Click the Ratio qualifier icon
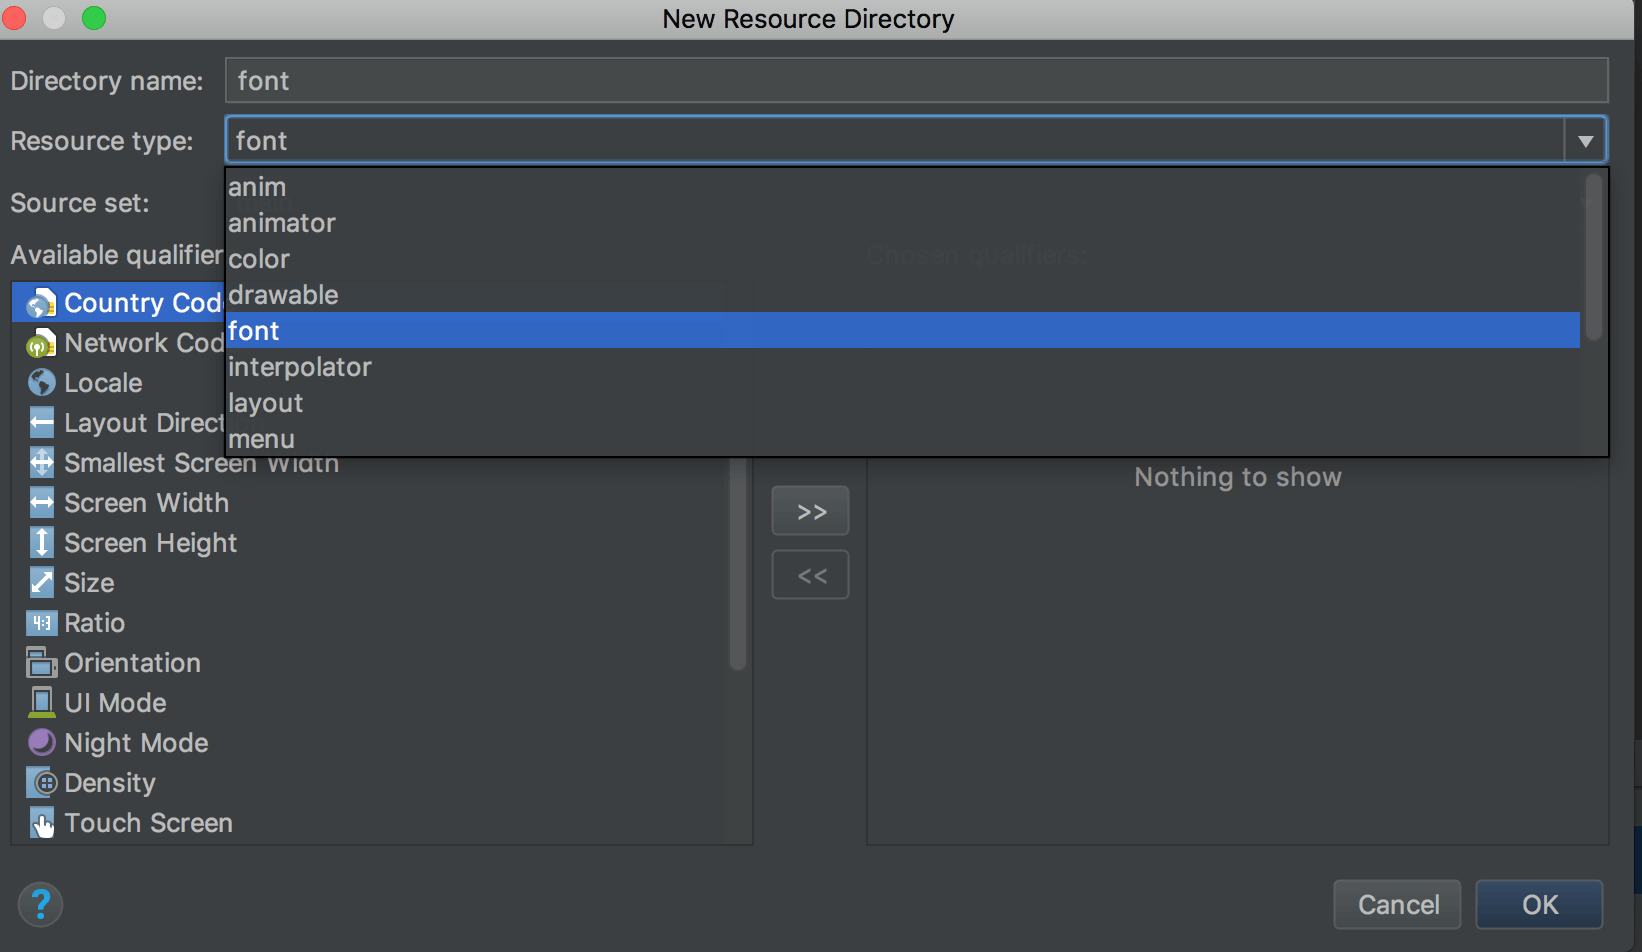This screenshot has width=1642, height=952. coord(41,623)
